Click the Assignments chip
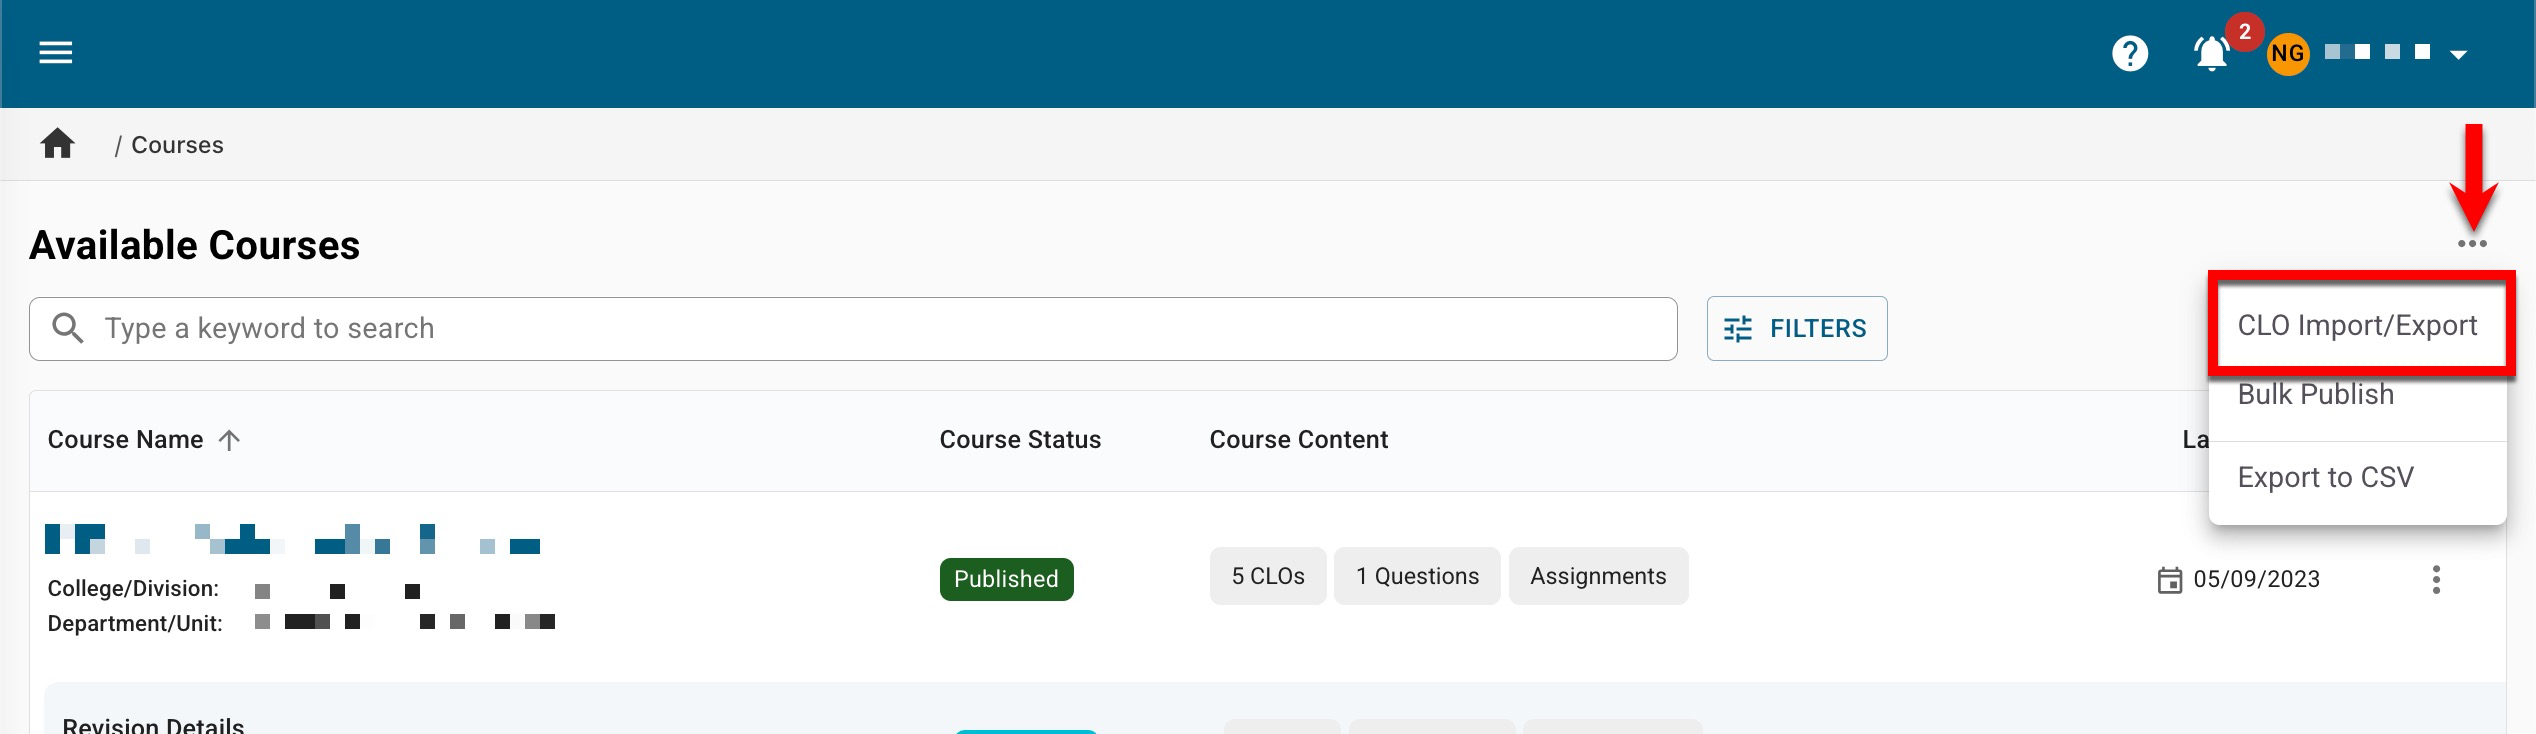This screenshot has width=2536, height=734. [1597, 576]
